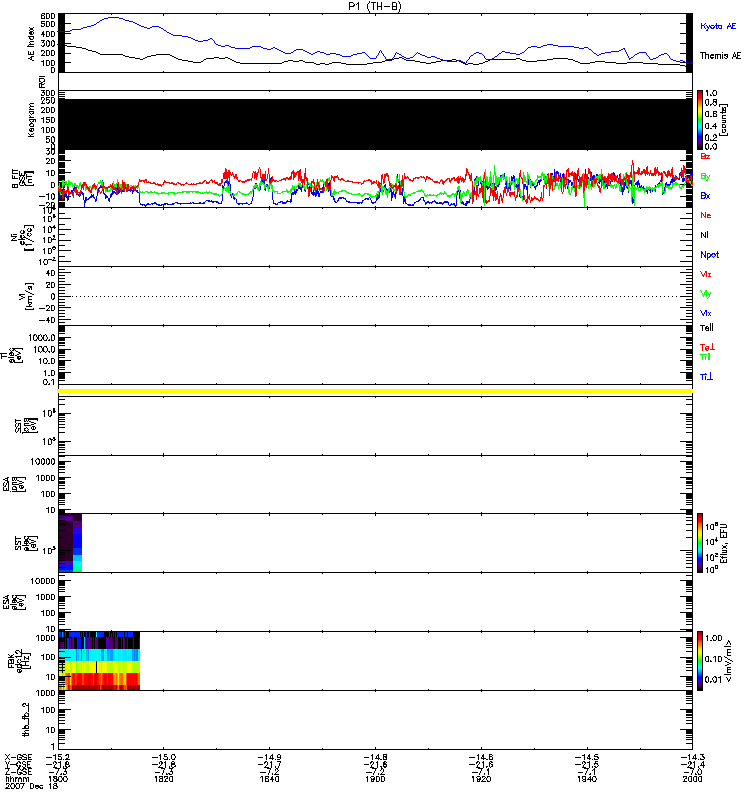Click the 1940 time tick label

click(587, 779)
